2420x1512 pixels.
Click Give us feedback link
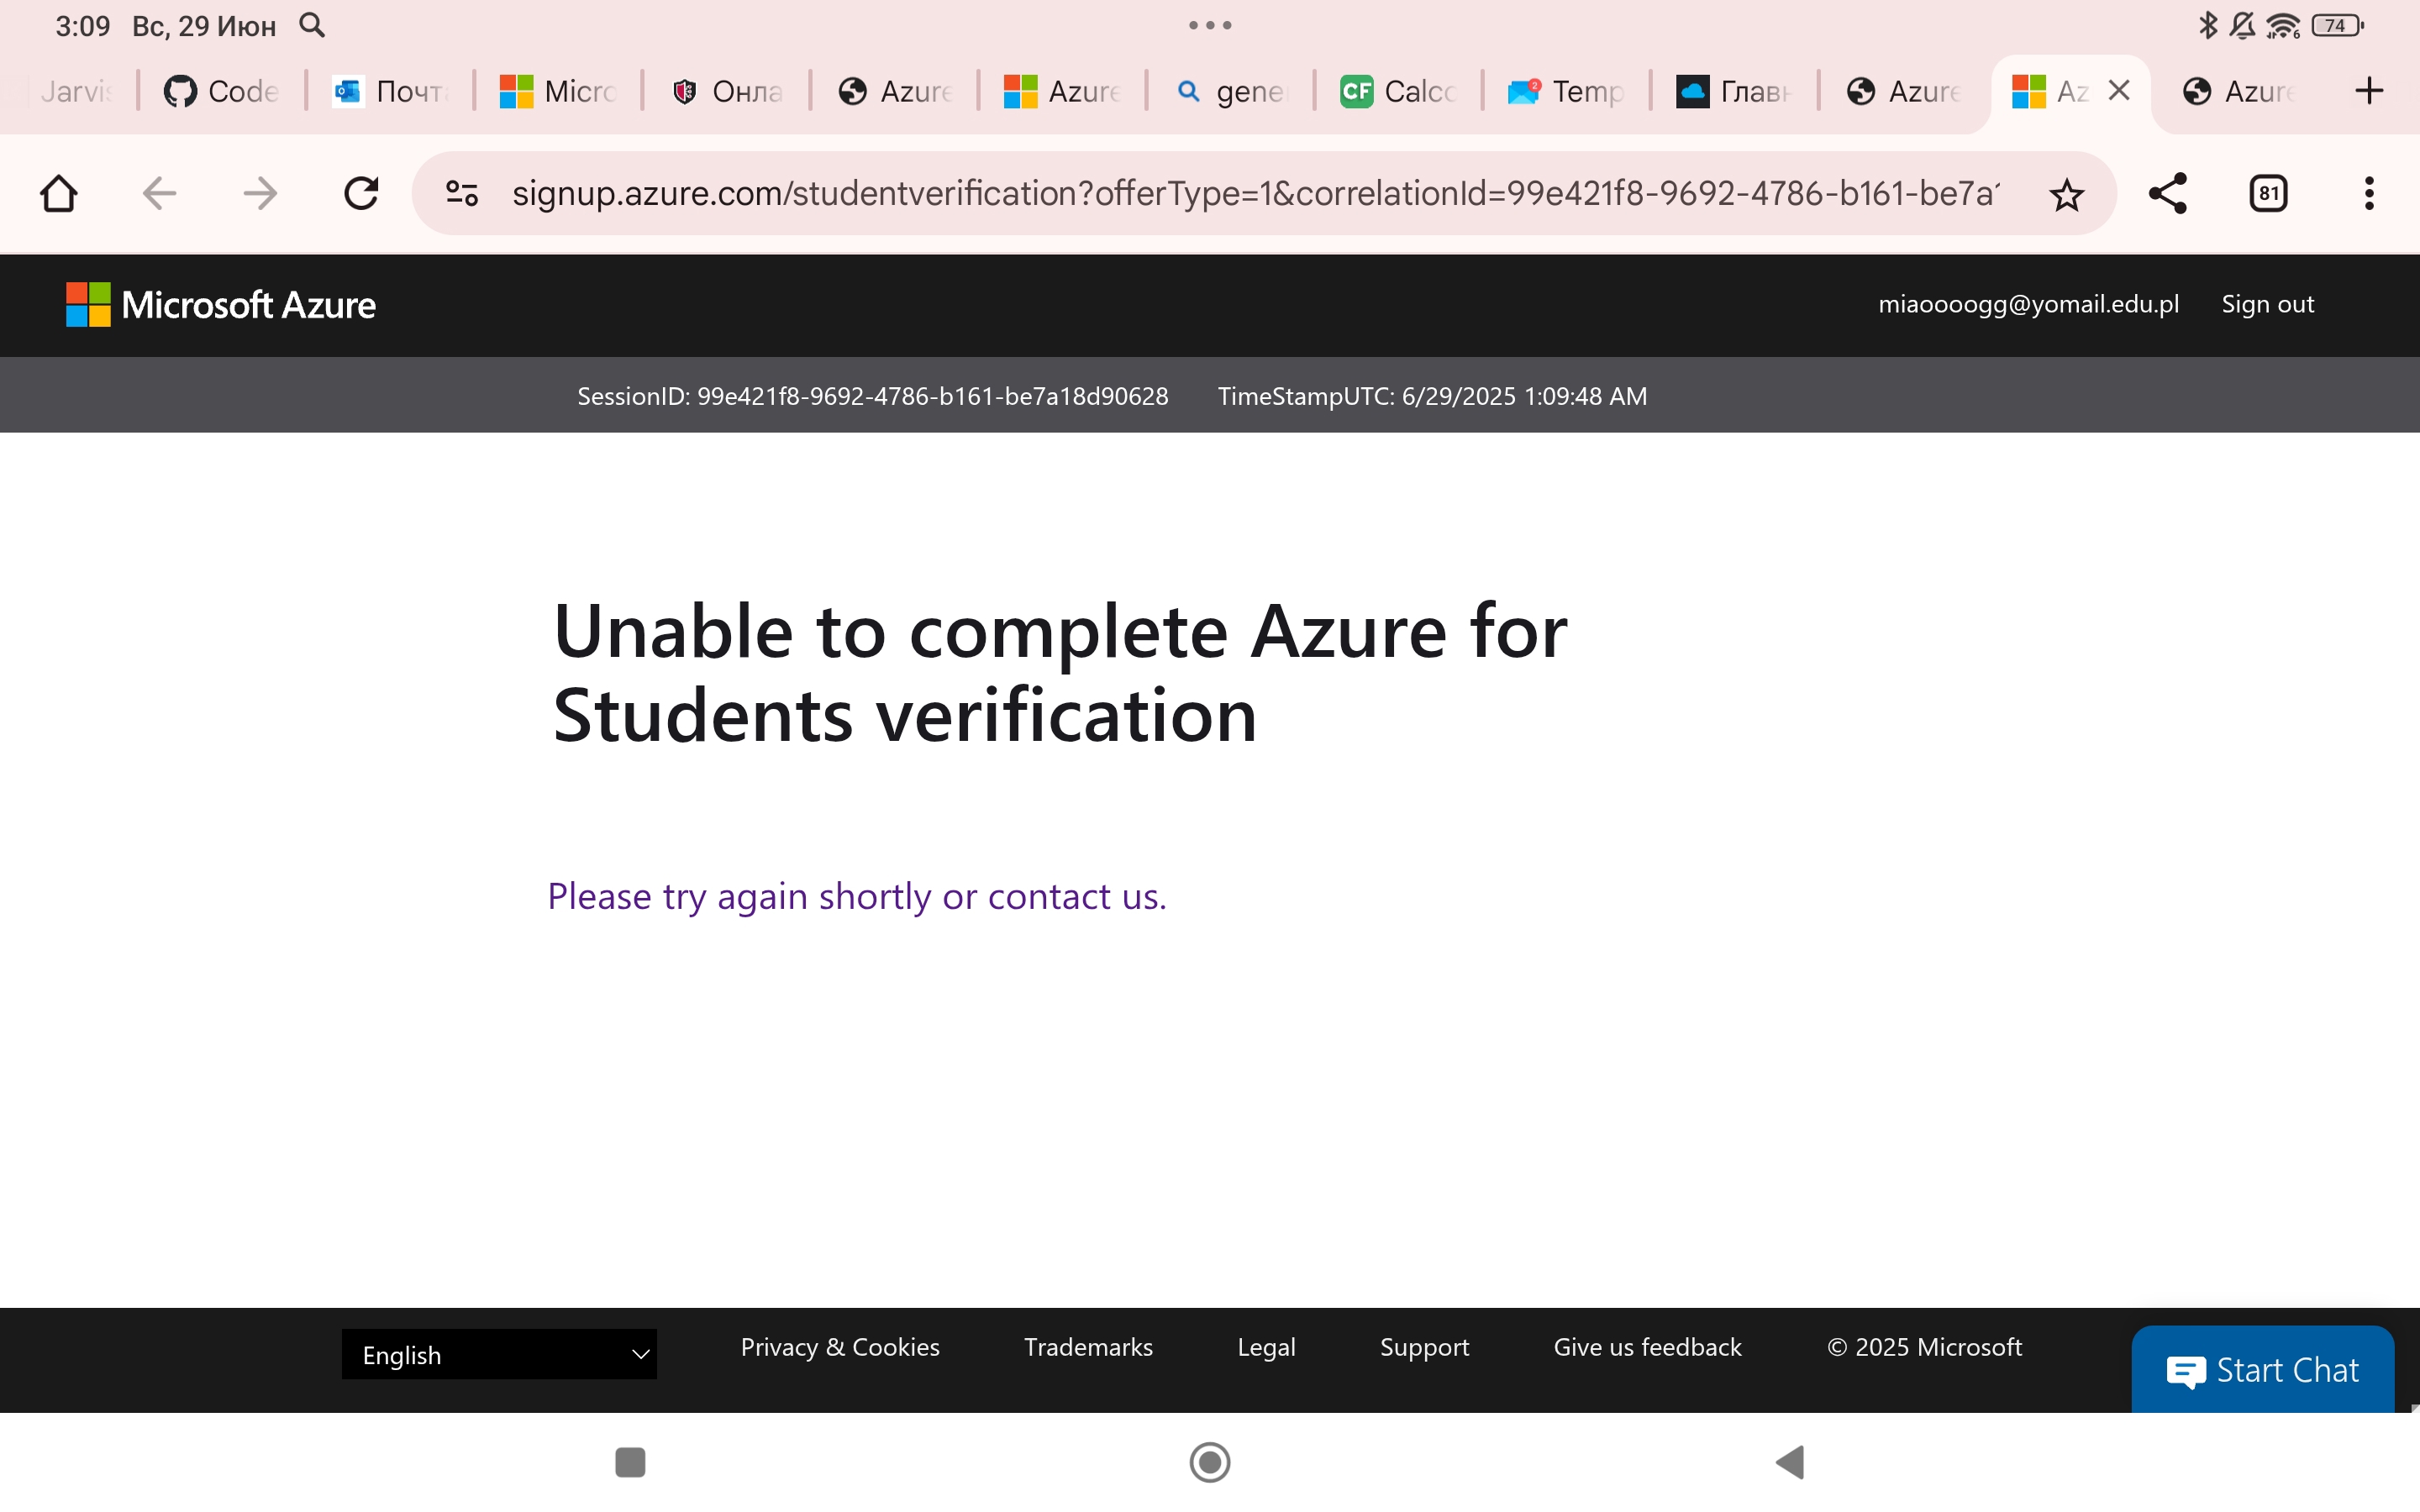(x=1647, y=1347)
